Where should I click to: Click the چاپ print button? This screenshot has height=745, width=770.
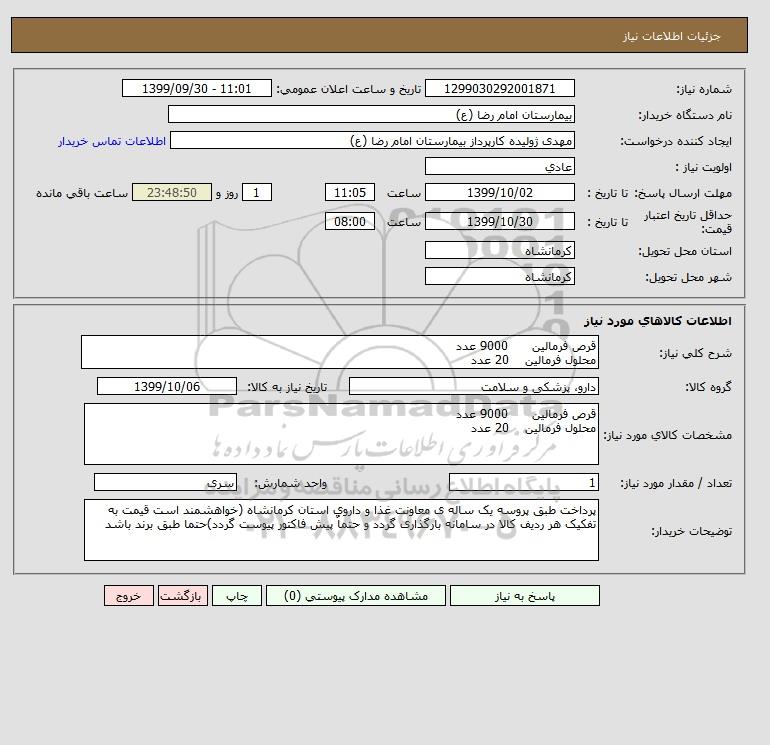237,596
